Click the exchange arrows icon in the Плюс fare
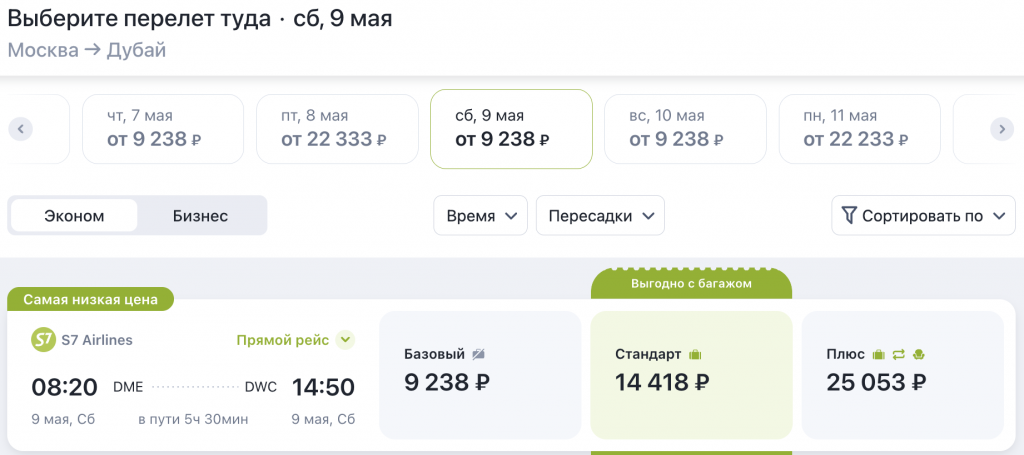The image size is (1024, 455). click(x=898, y=354)
